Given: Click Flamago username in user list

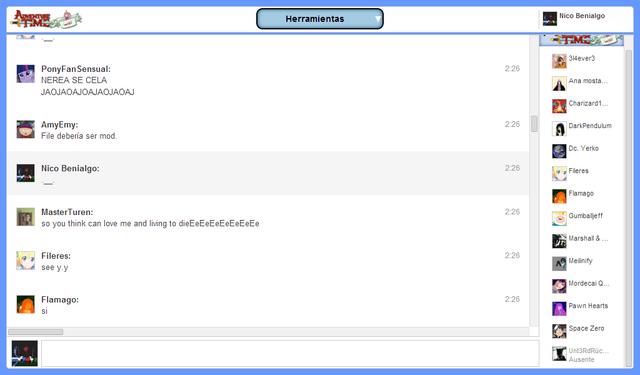Looking at the screenshot, I should 581,193.
